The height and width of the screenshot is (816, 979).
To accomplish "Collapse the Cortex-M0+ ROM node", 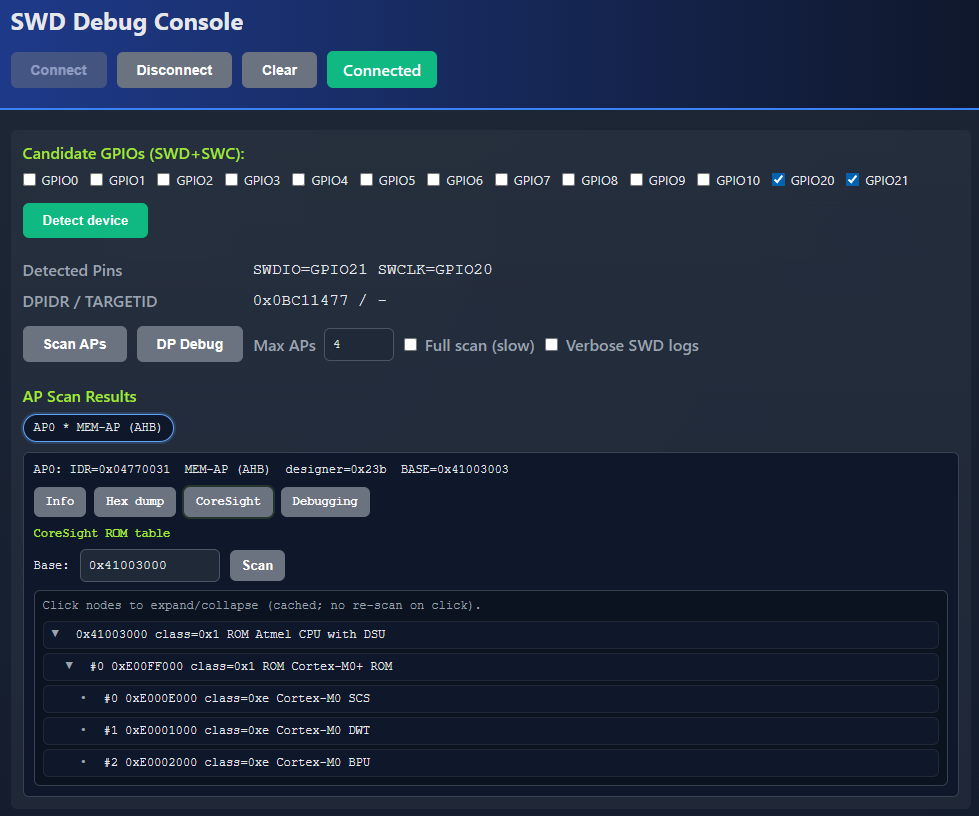I will [x=69, y=666].
